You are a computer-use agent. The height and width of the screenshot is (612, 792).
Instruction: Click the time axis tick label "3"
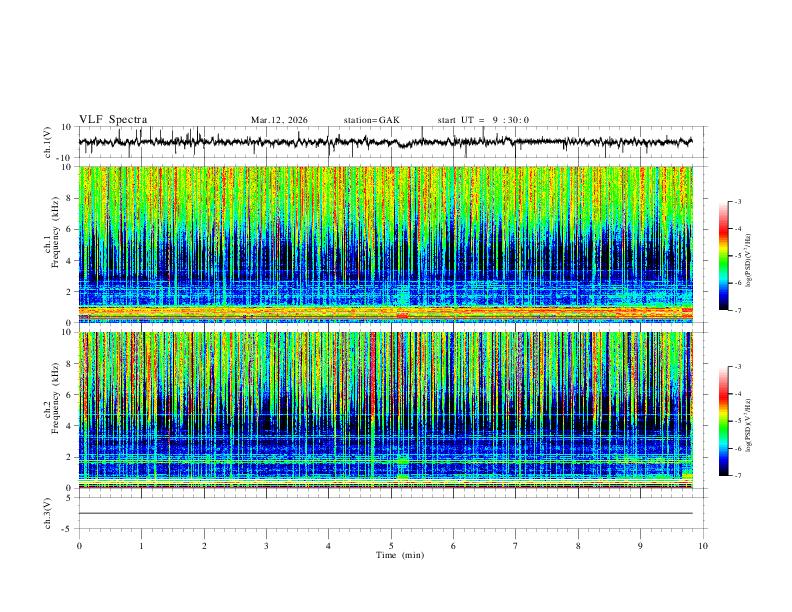coord(266,545)
